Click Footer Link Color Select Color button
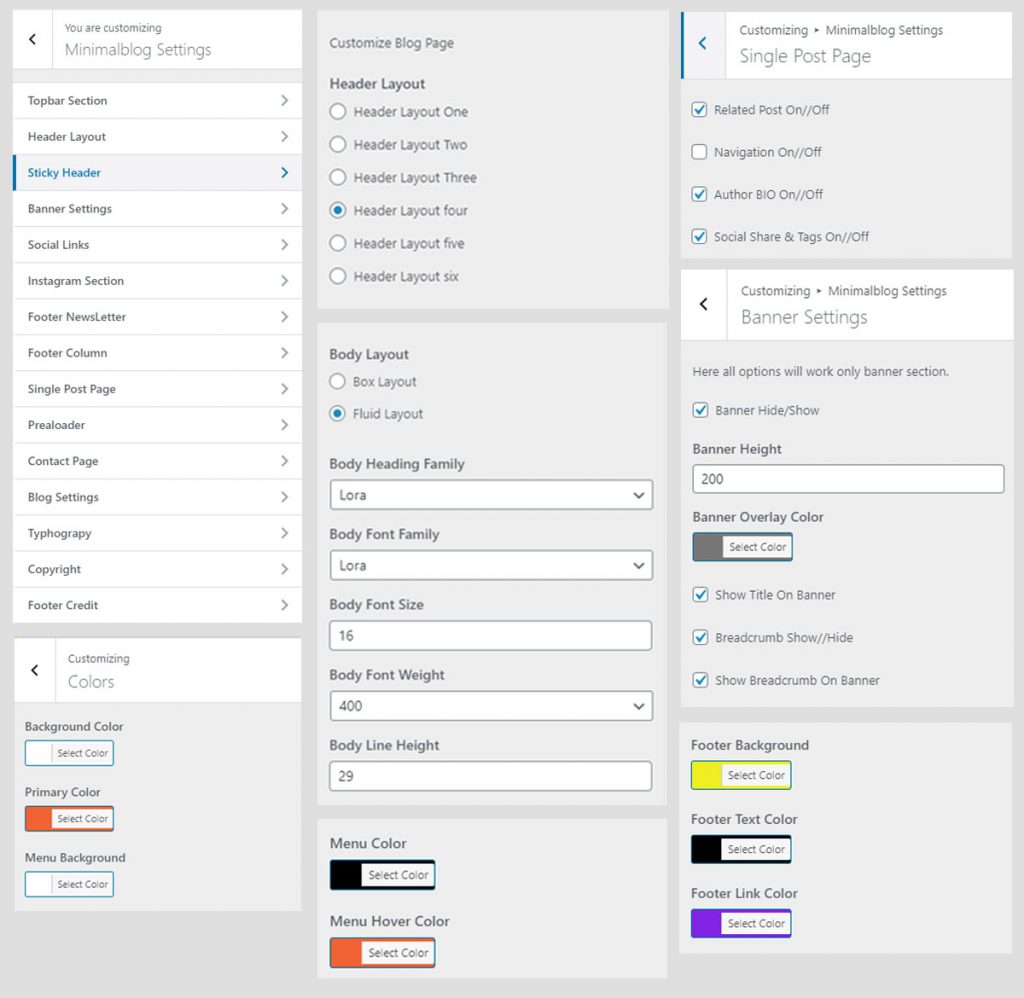 click(756, 924)
